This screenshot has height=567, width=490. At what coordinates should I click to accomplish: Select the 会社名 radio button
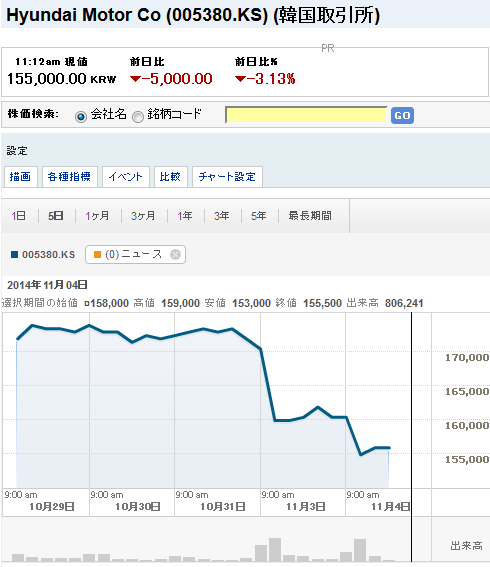[x=81, y=116]
